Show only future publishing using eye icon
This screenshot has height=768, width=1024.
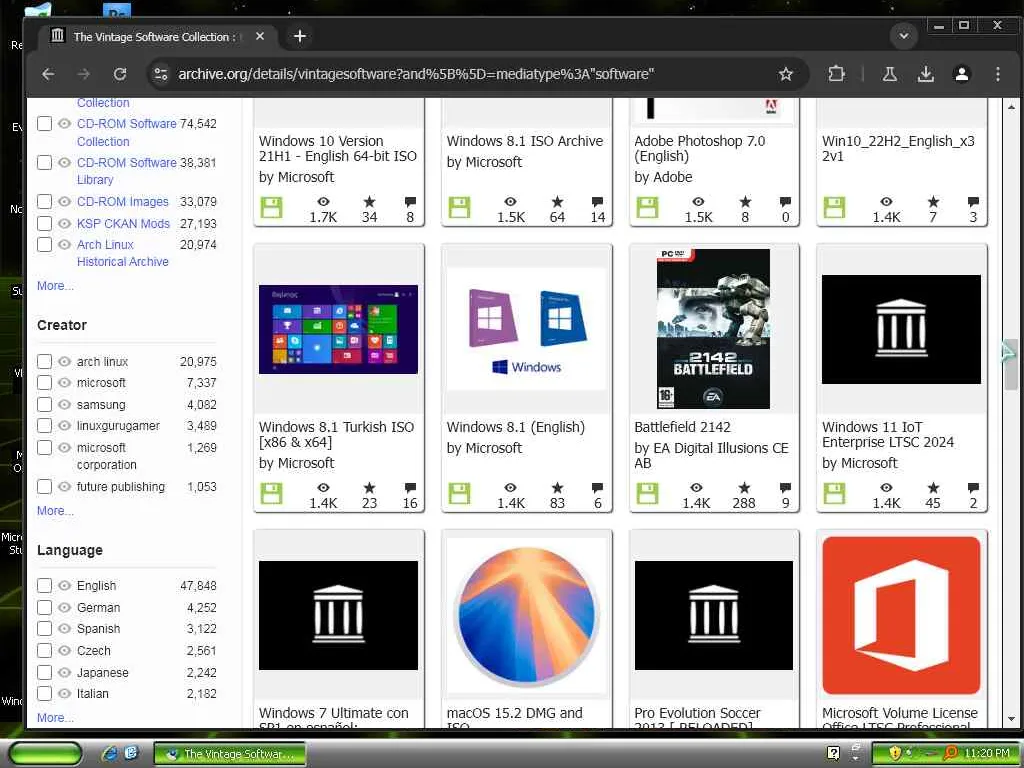pos(64,487)
